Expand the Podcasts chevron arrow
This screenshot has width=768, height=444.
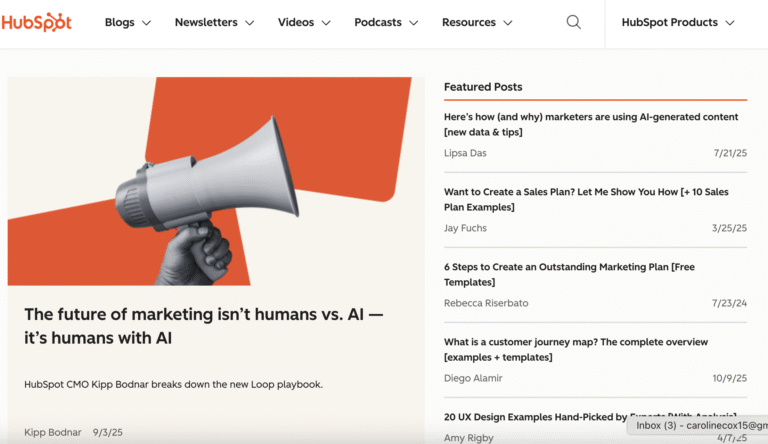(413, 23)
